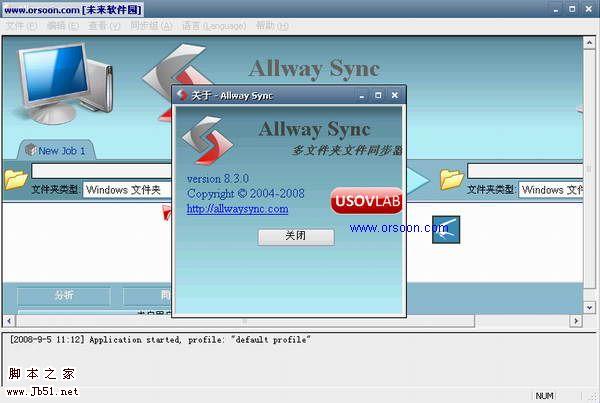Focus the right folder path field
Image resolution: width=600 pixels, height=403 pixels.
click(x=525, y=171)
